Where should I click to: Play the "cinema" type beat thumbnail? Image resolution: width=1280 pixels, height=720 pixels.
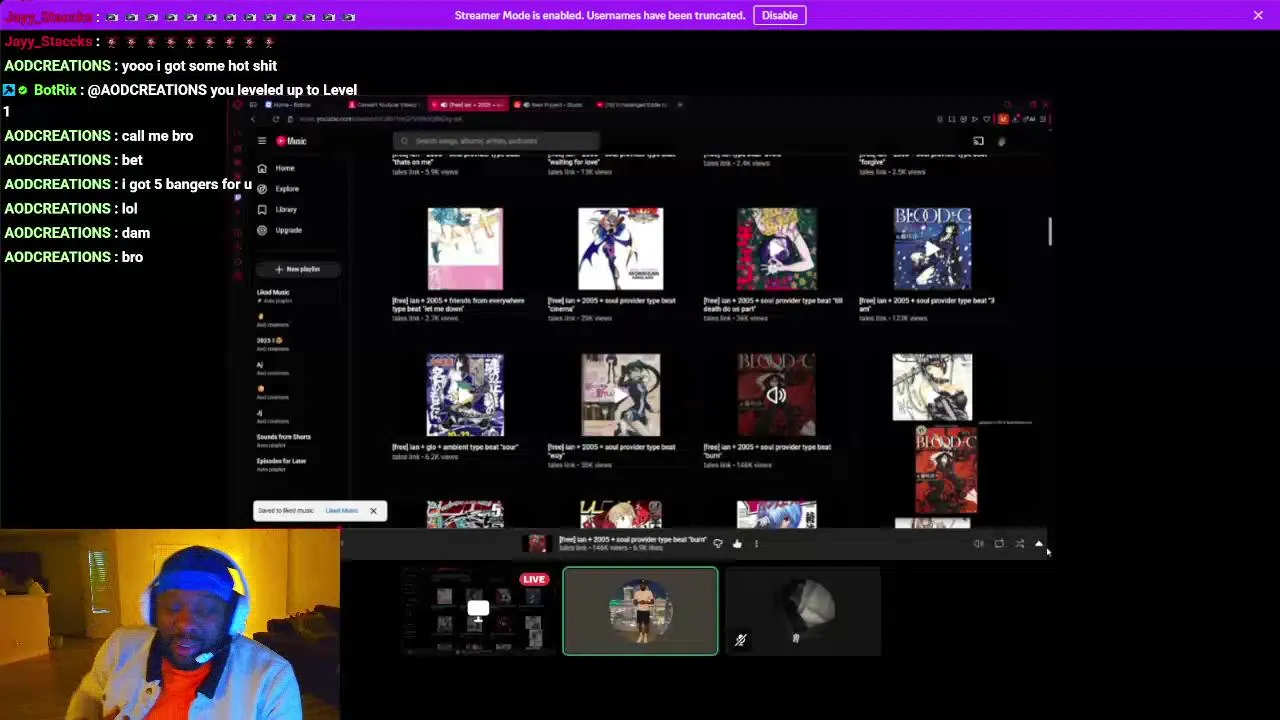(620, 249)
